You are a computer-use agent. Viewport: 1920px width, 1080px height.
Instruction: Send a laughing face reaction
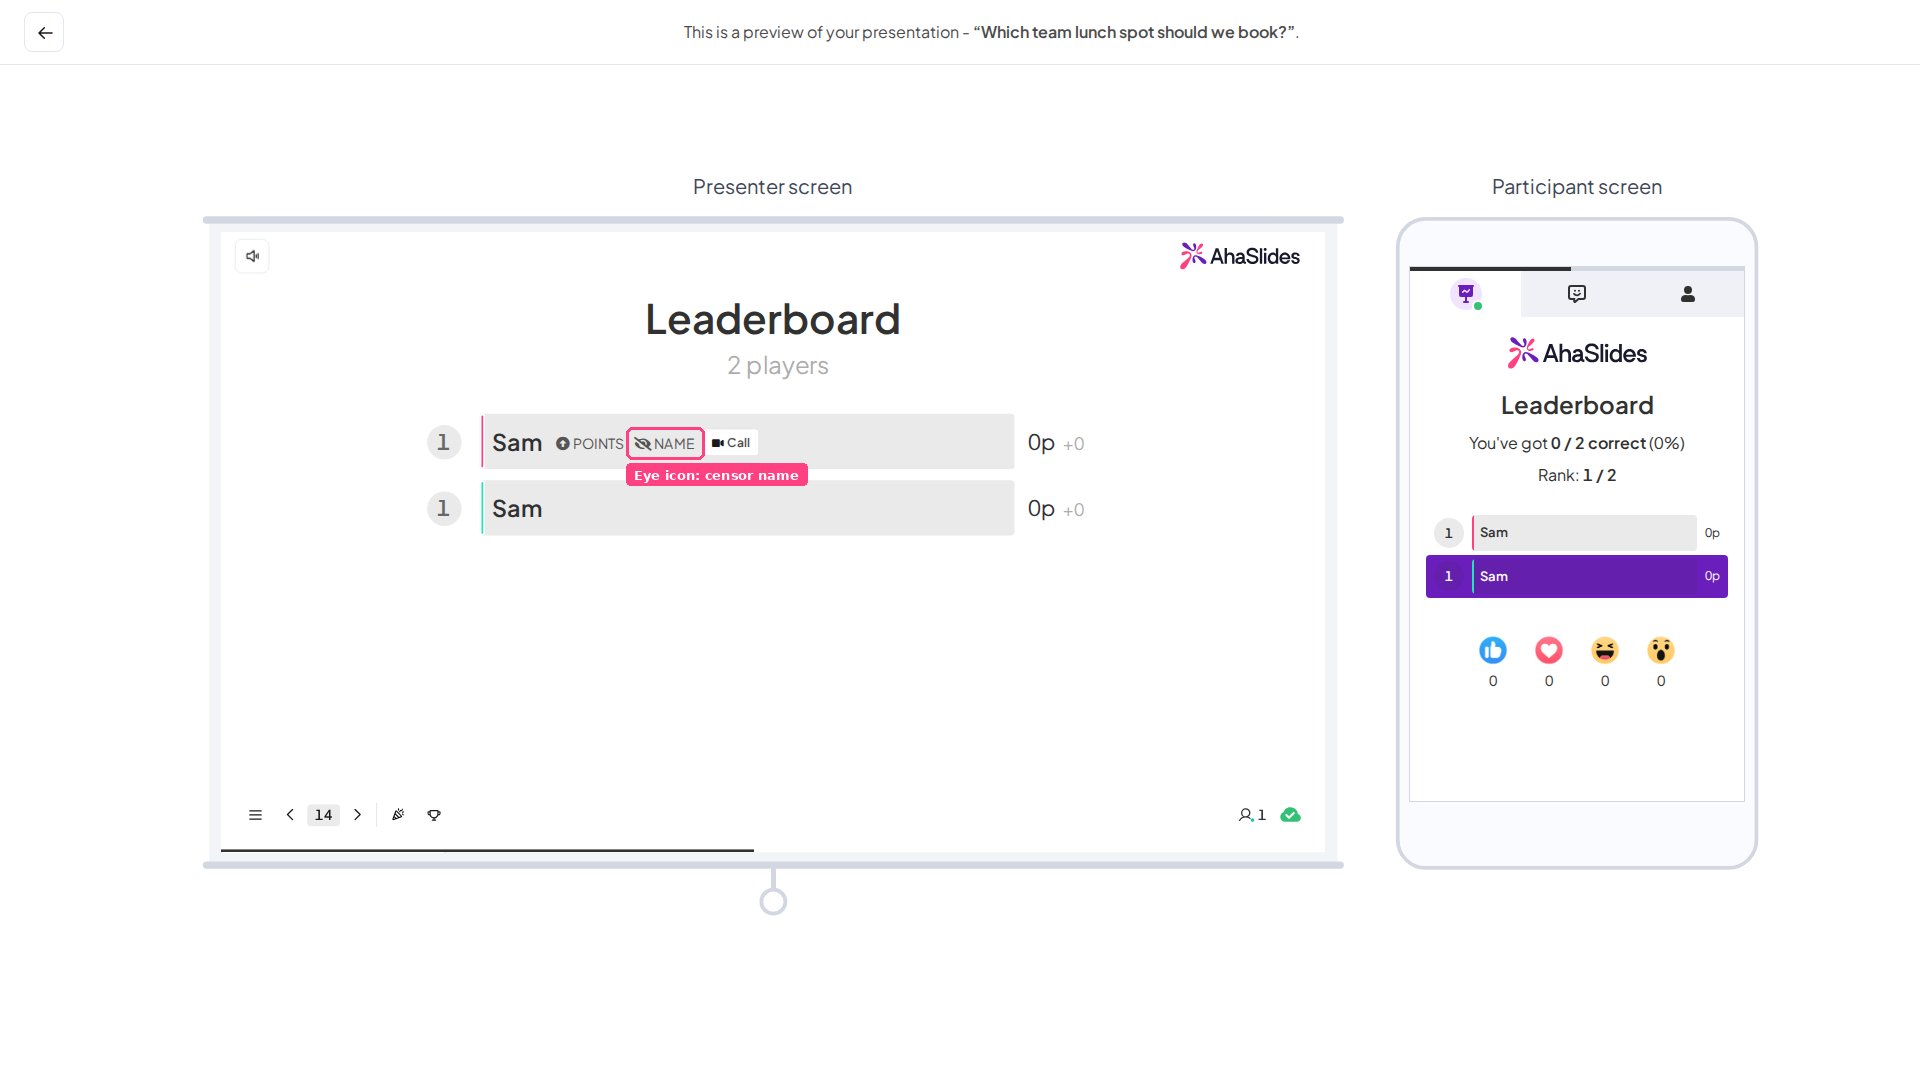(1605, 651)
